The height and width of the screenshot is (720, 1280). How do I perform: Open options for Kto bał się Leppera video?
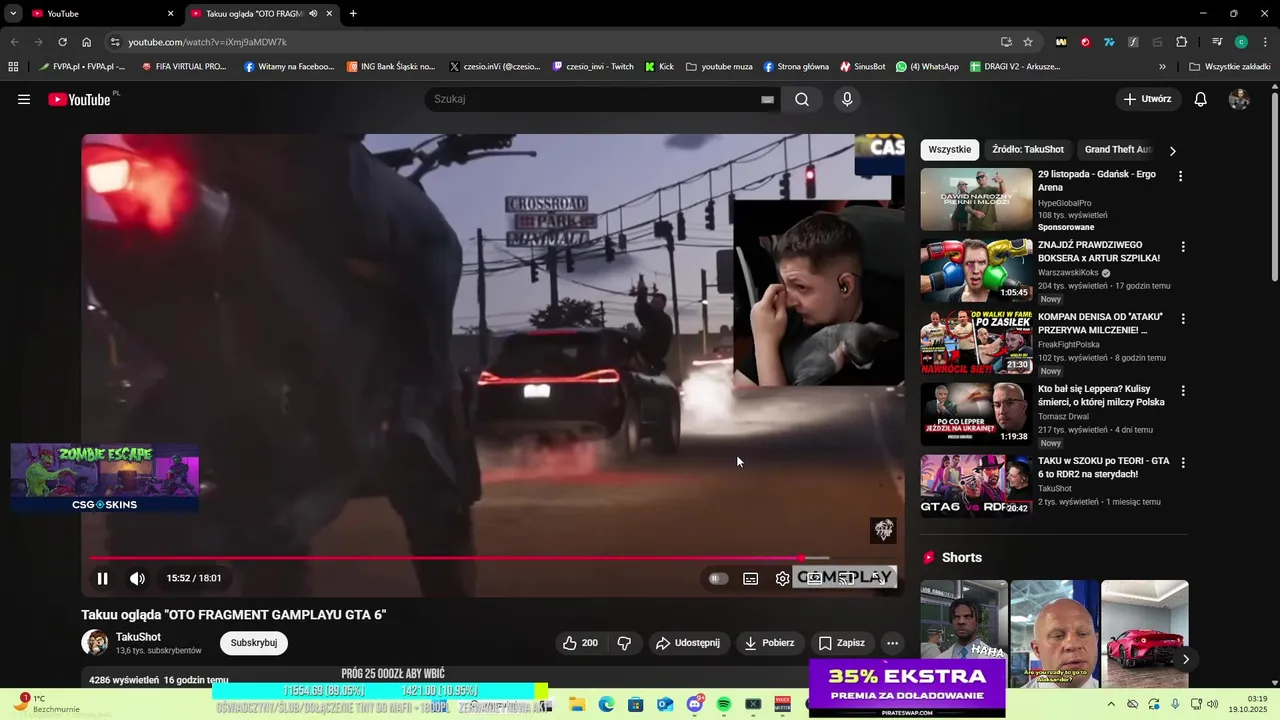(x=1183, y=391)
